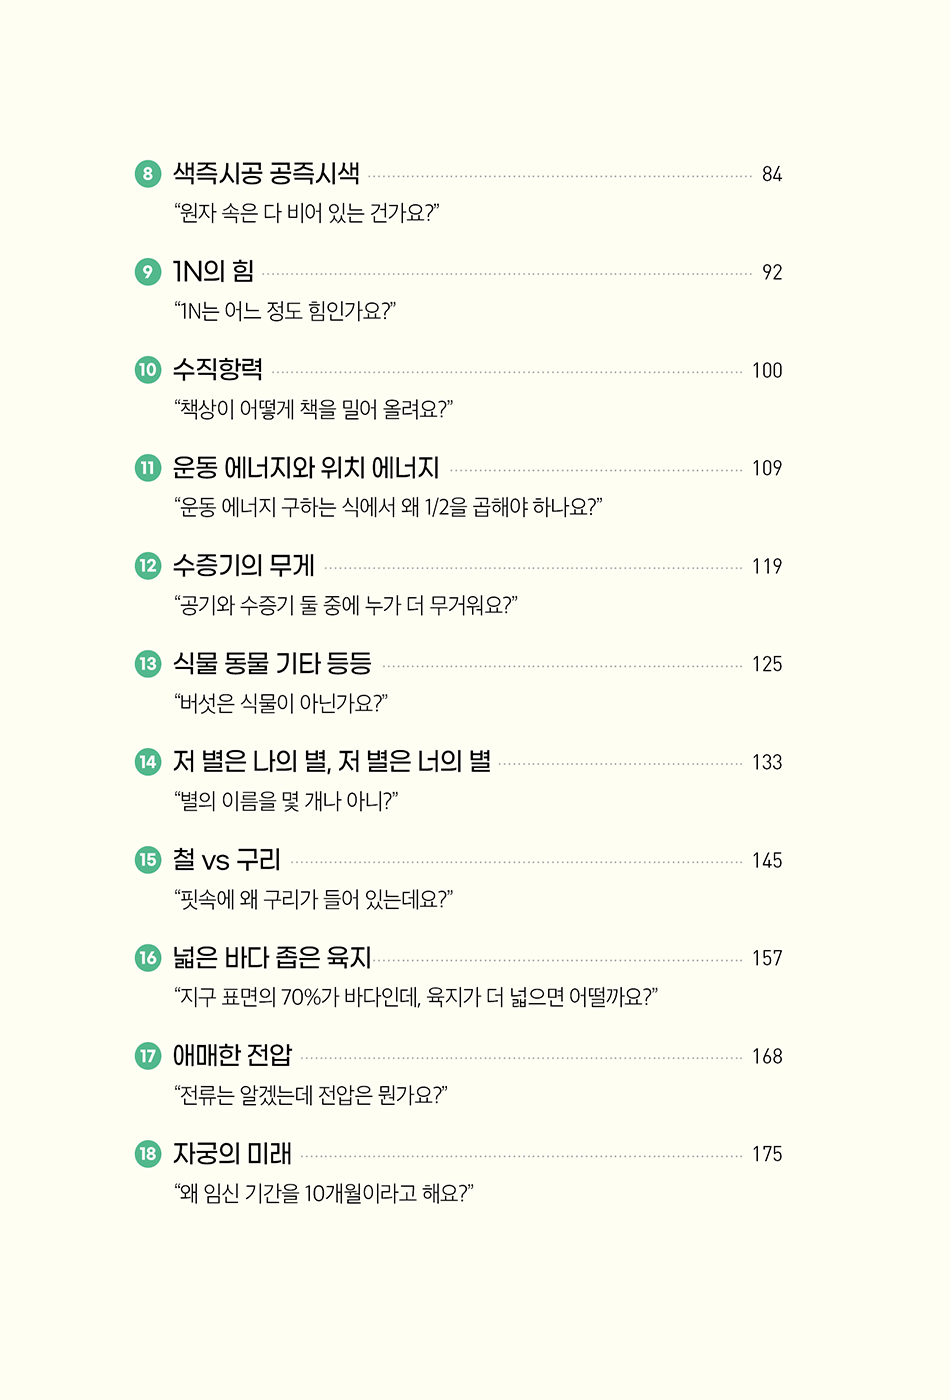Open the 식물 동물 기타 등등 chapter
This screenshot has height=1400, width=950.
click(x=272, y=663)
